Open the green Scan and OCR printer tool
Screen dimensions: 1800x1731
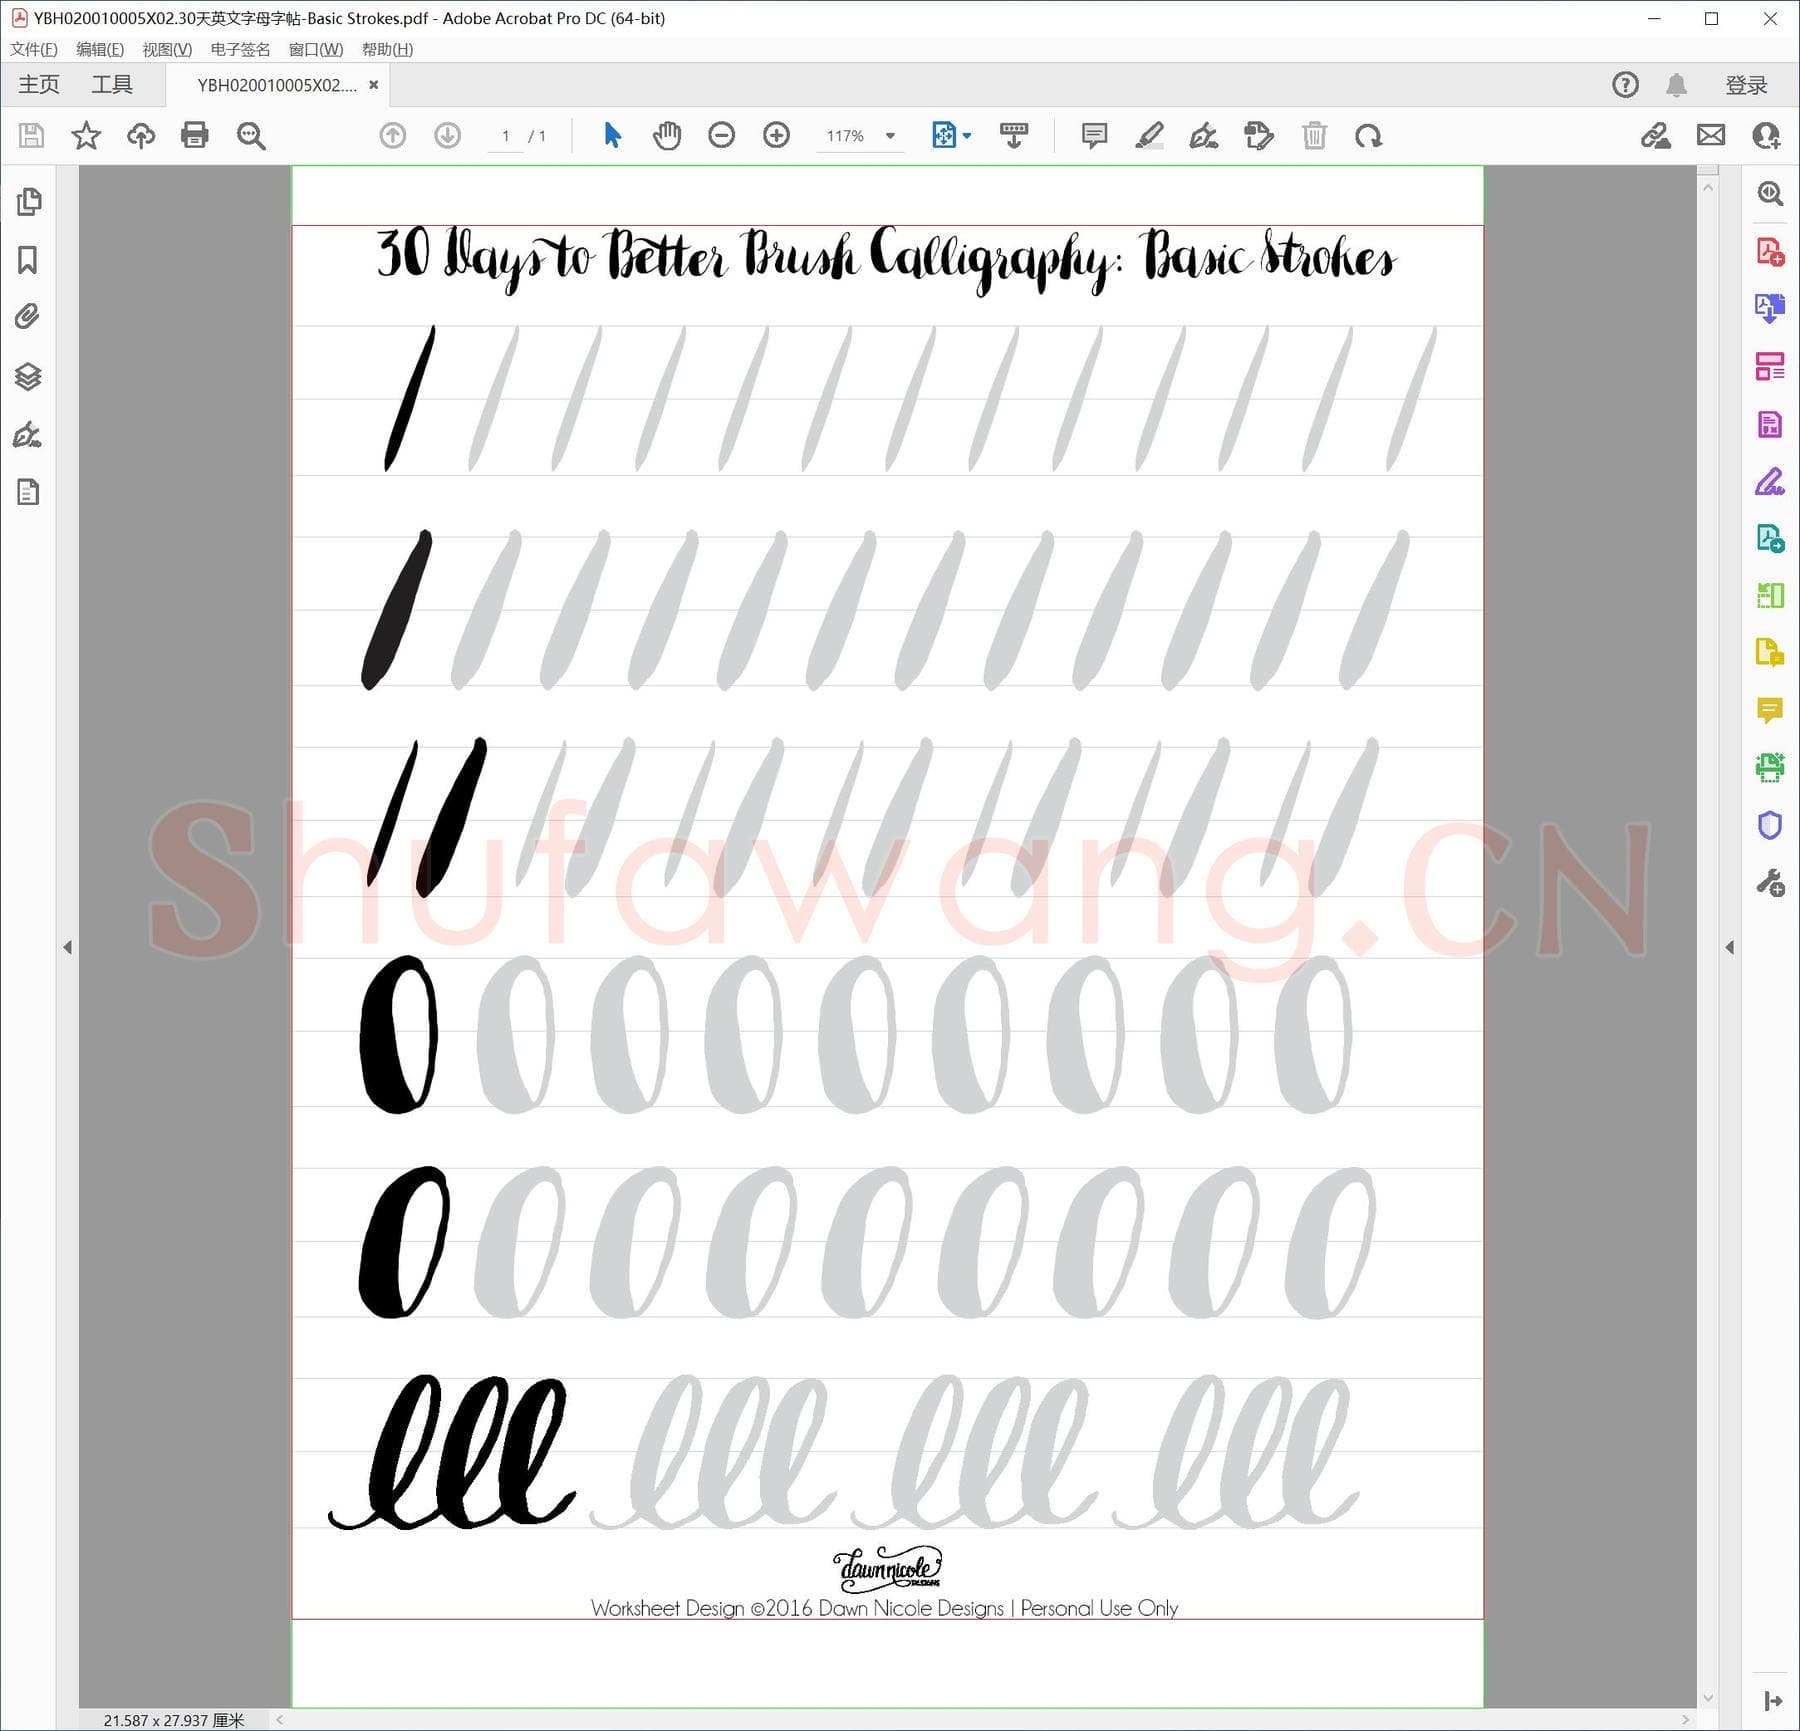1770,768
